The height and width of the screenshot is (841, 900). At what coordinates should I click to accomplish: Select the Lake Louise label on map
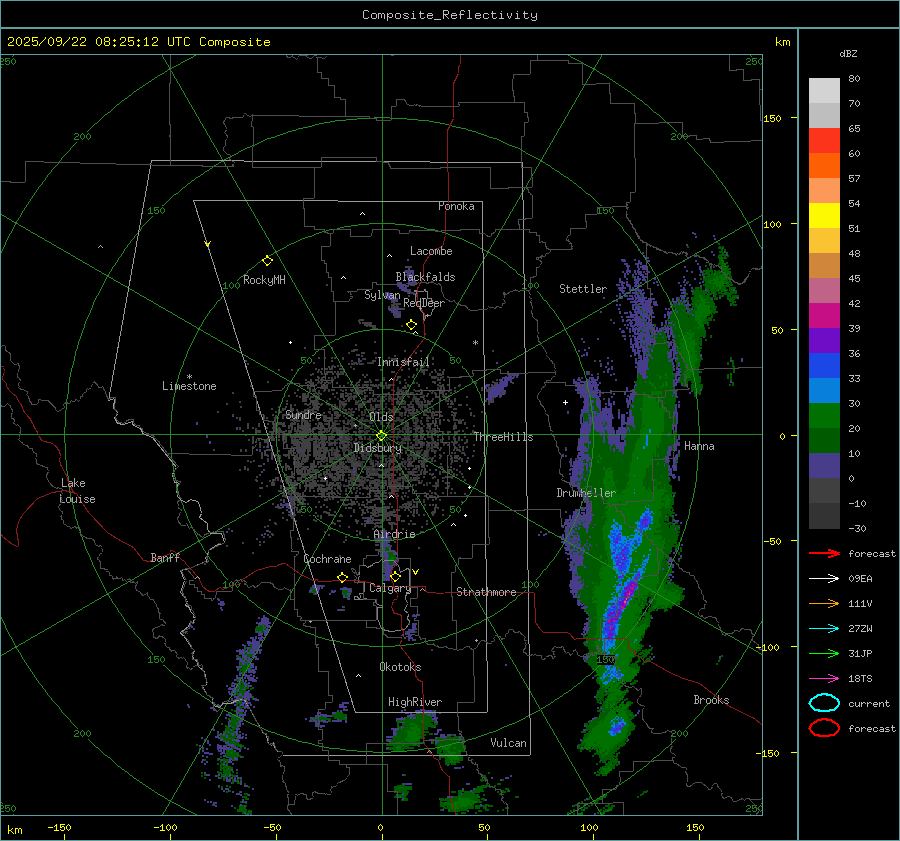click(77, 491)
